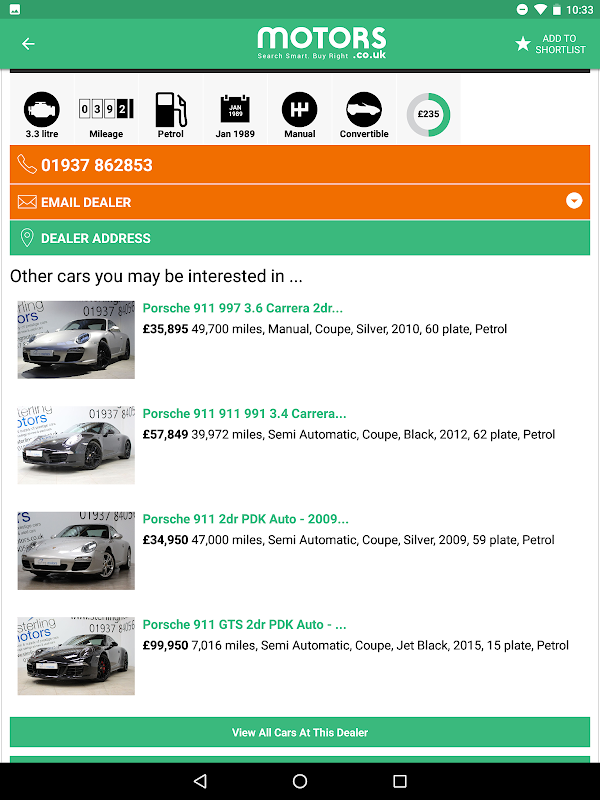600x800 pixels.
Task: Open Porsche 911 911 991 3.4 Carrera listing
Action: [244, 414]
